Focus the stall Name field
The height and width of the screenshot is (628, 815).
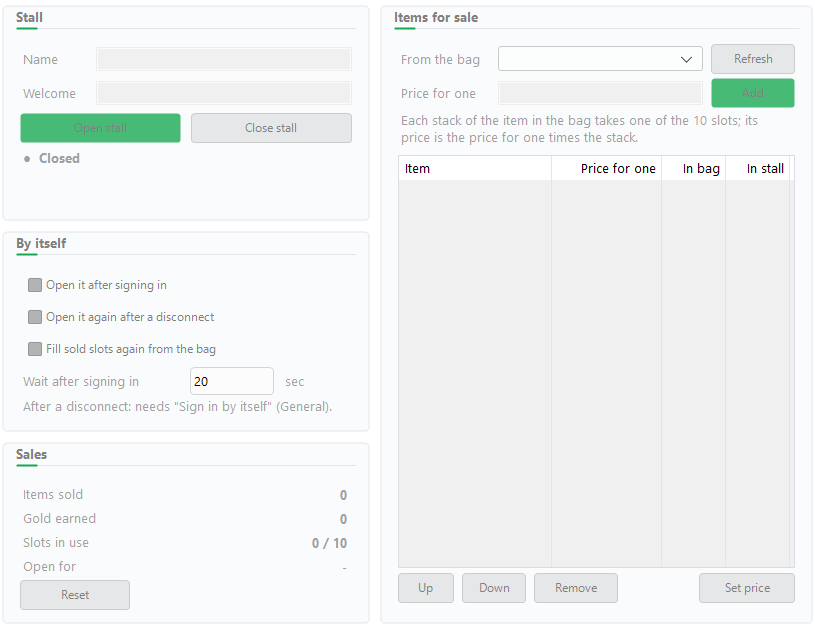pyautogui.click(x=224, y=59)
